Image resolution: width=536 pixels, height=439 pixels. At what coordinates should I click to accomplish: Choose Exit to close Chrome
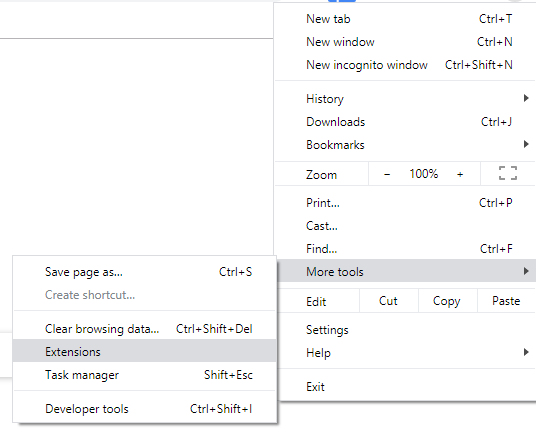pyautogui.click(x=405, y=387)
